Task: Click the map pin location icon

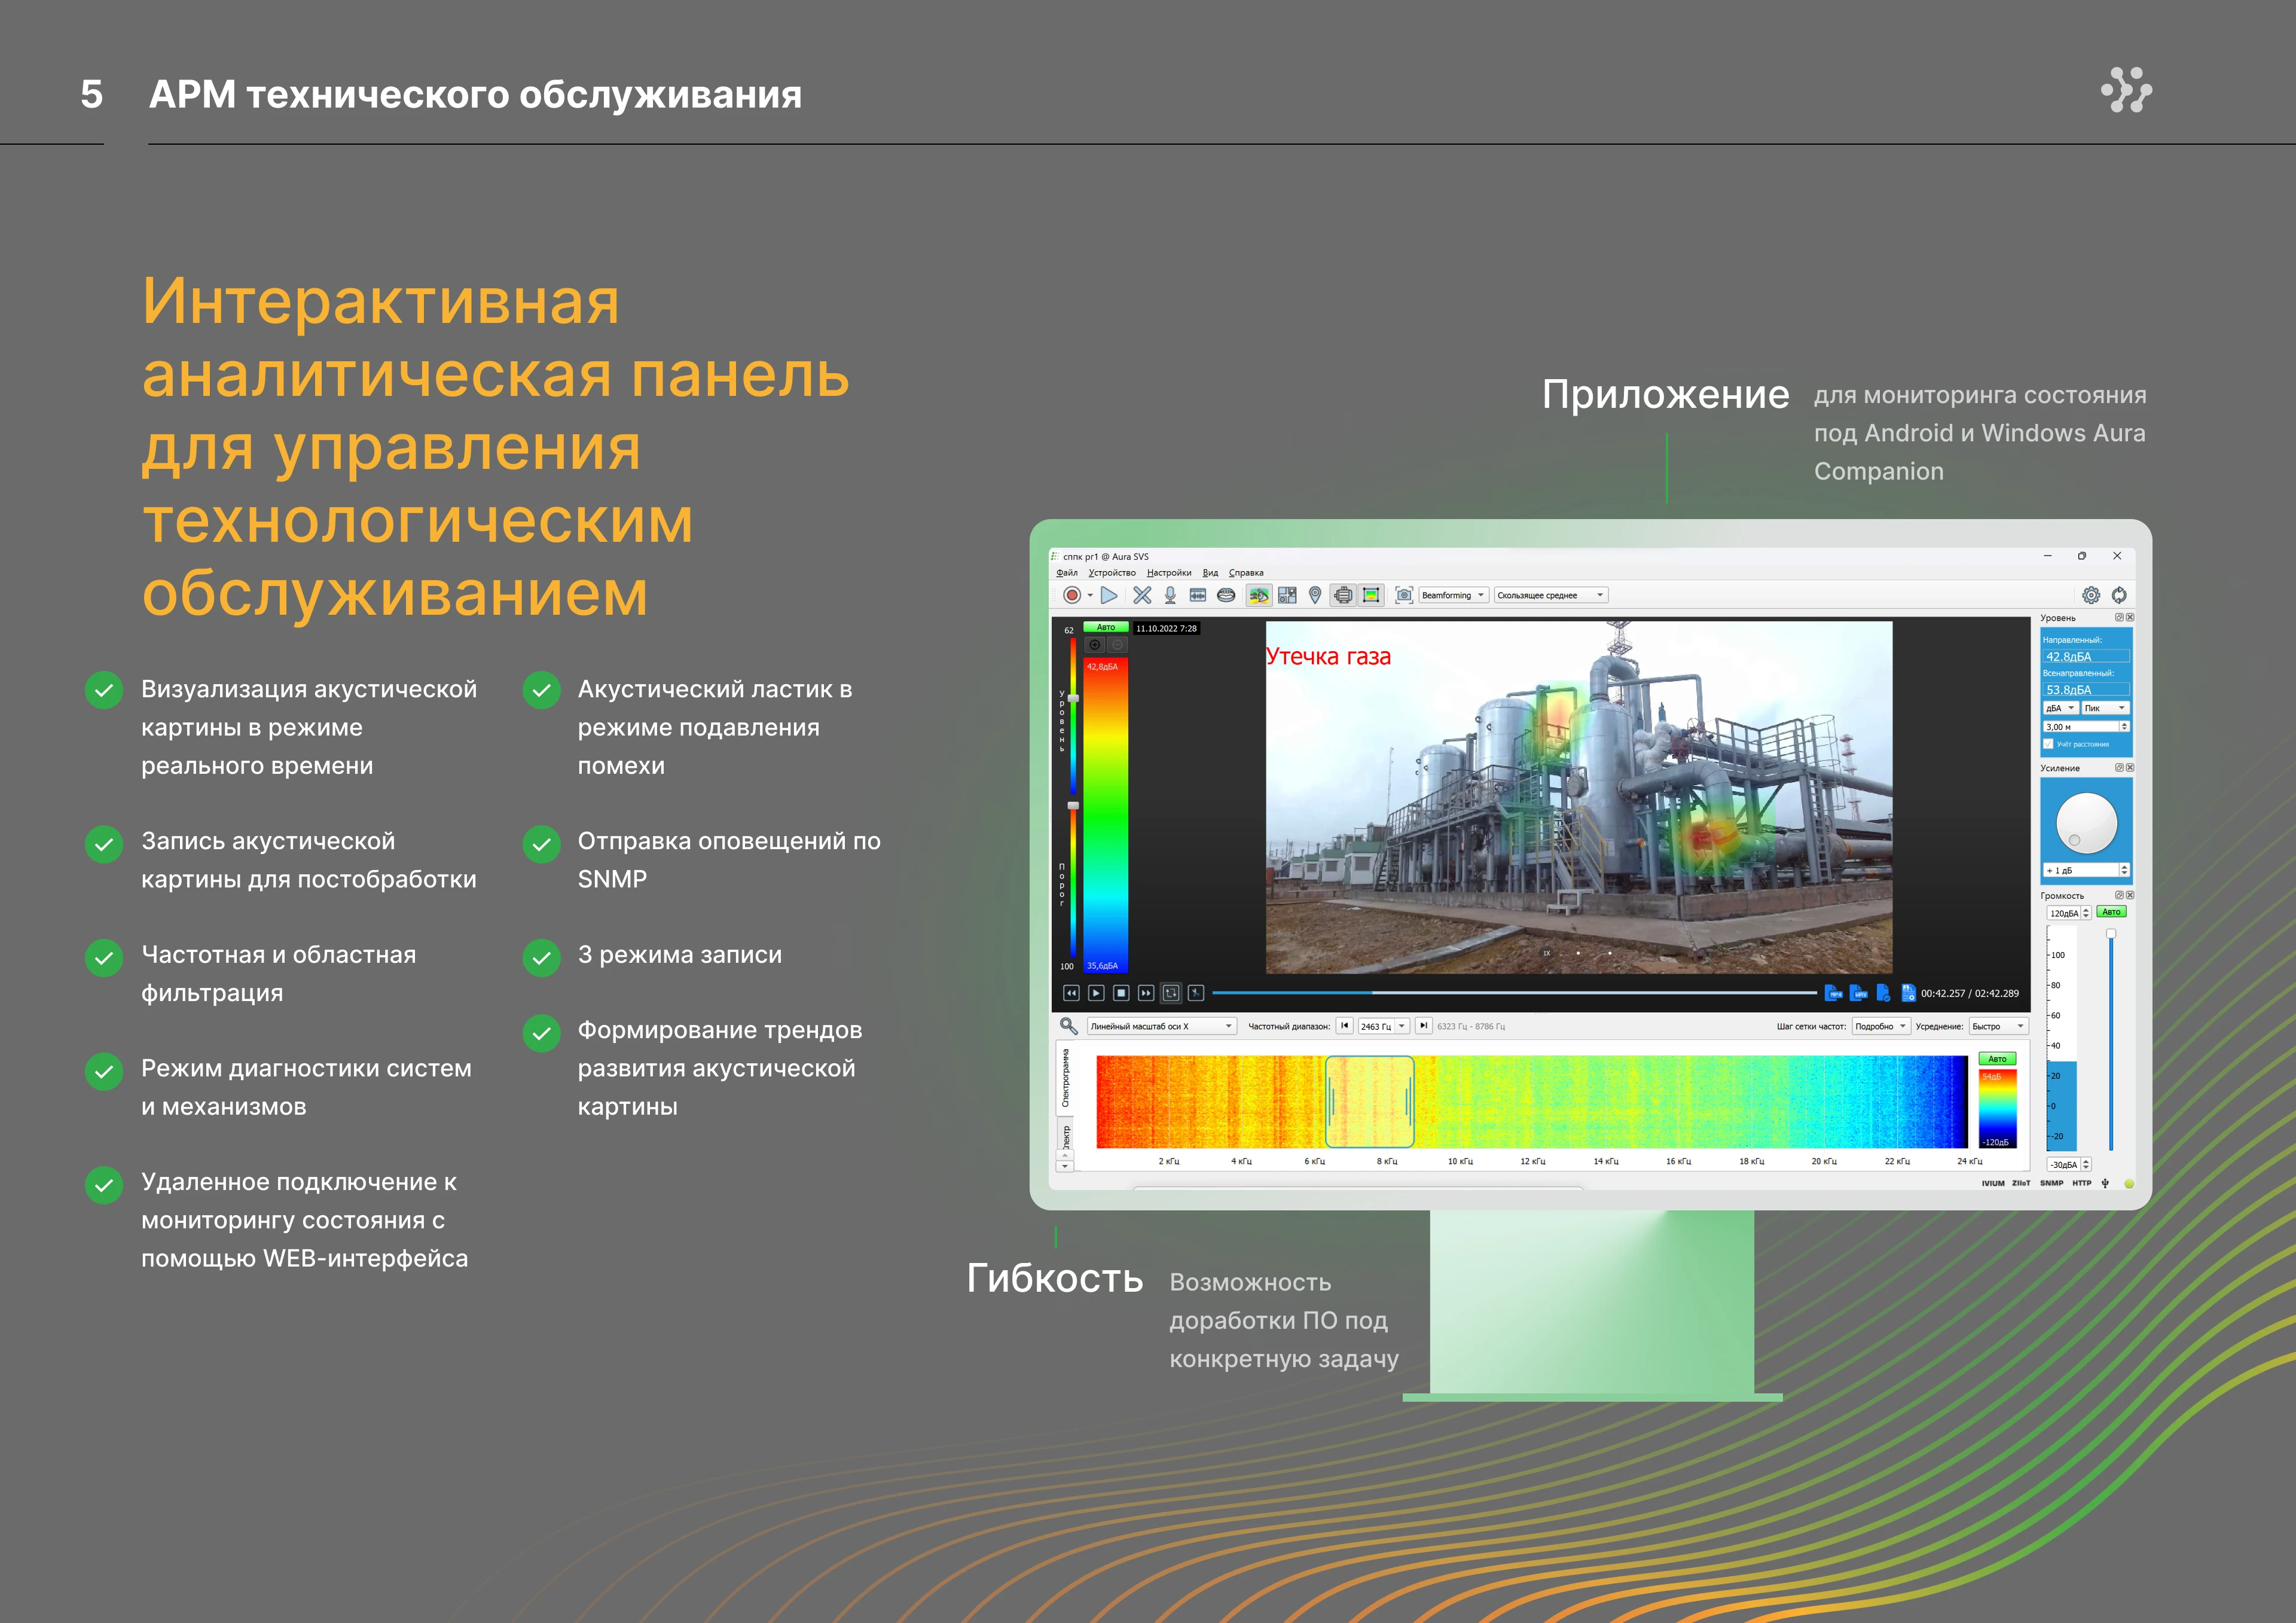Action: pyautogui.click(x=1315, y=595)
